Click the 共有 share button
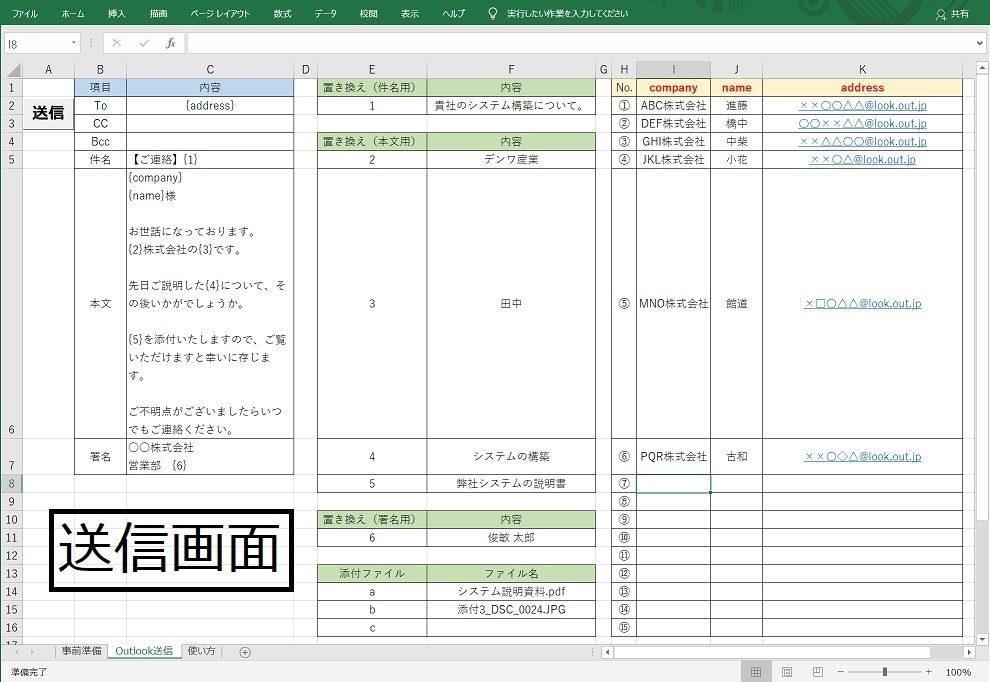The width and height of the screenshot is (990, 682). point(953,13)
